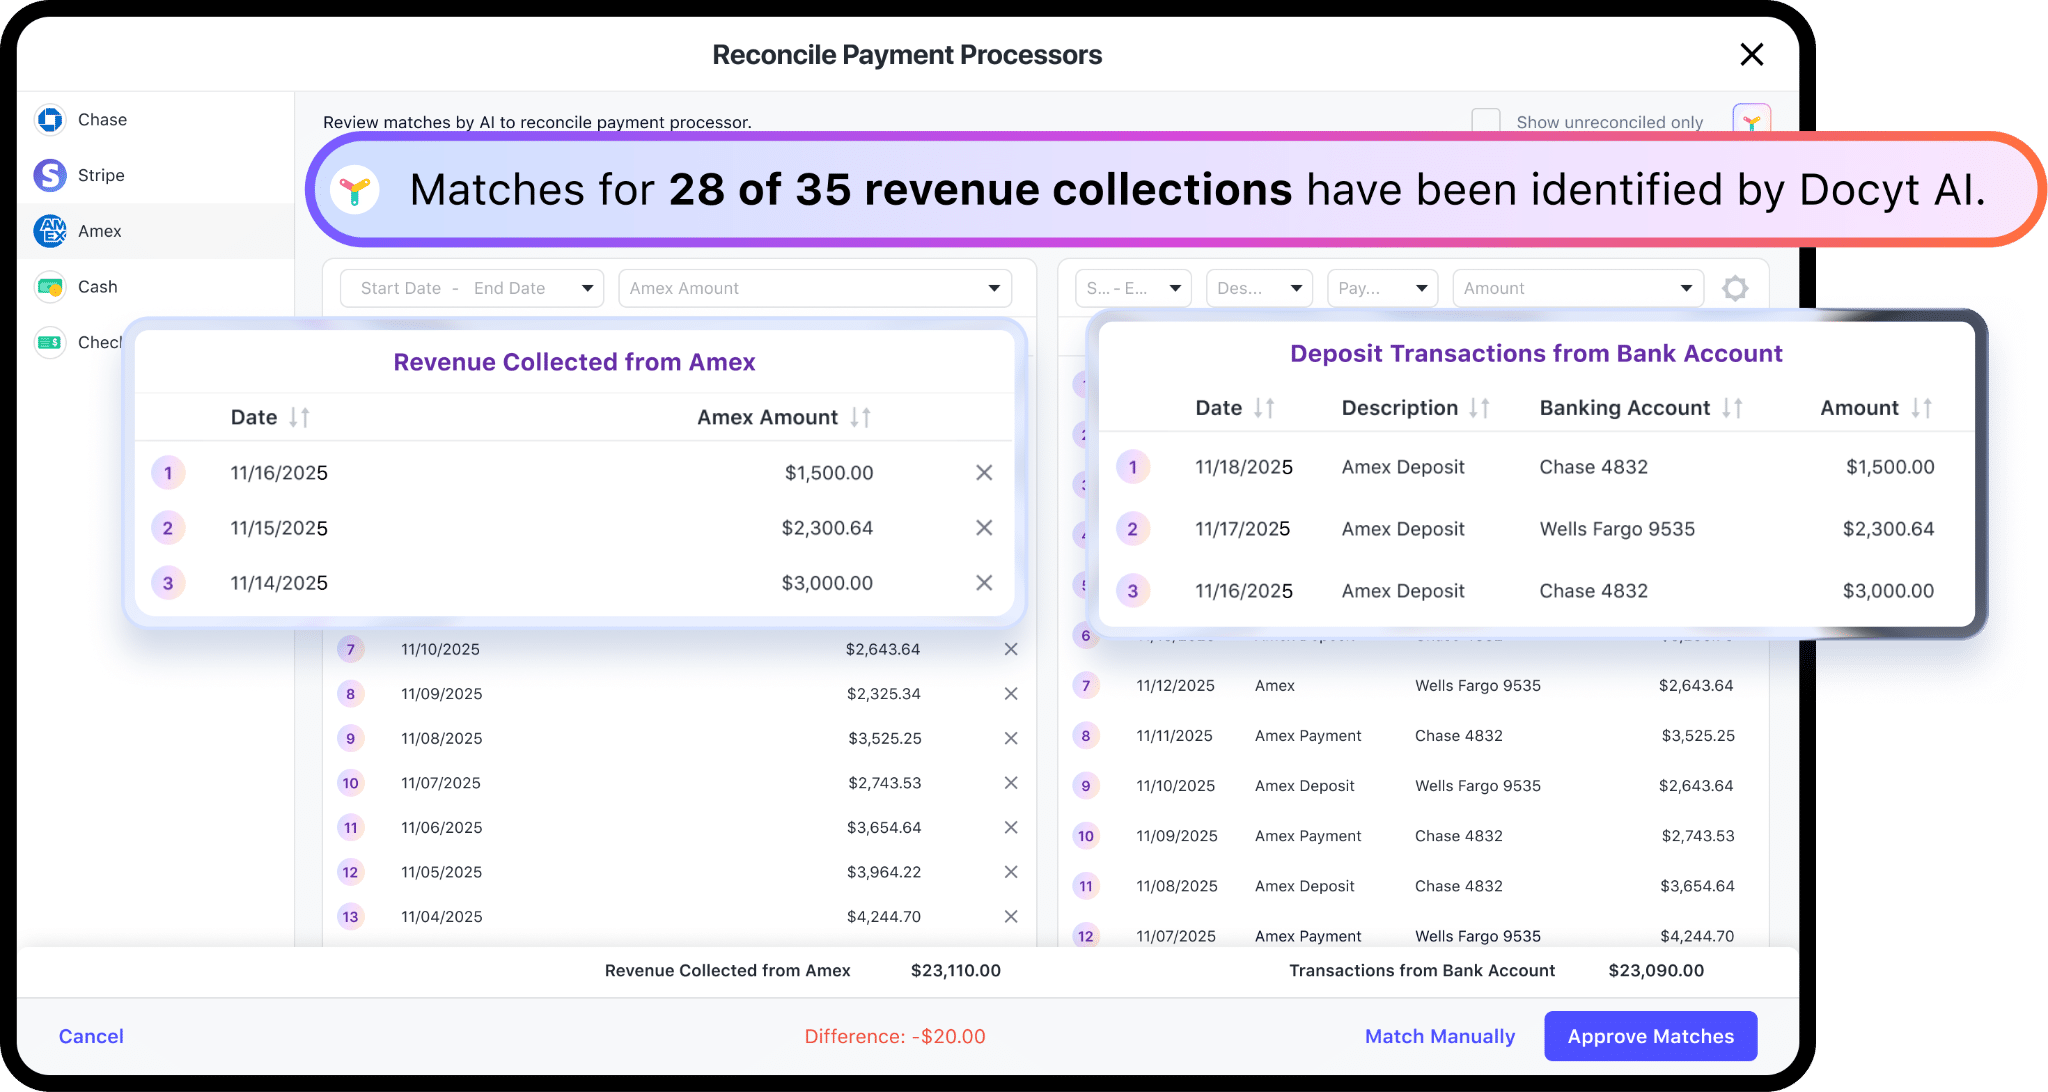Remove the 11/09/2025 $2,325.34 revenue row

(1011, 693)
